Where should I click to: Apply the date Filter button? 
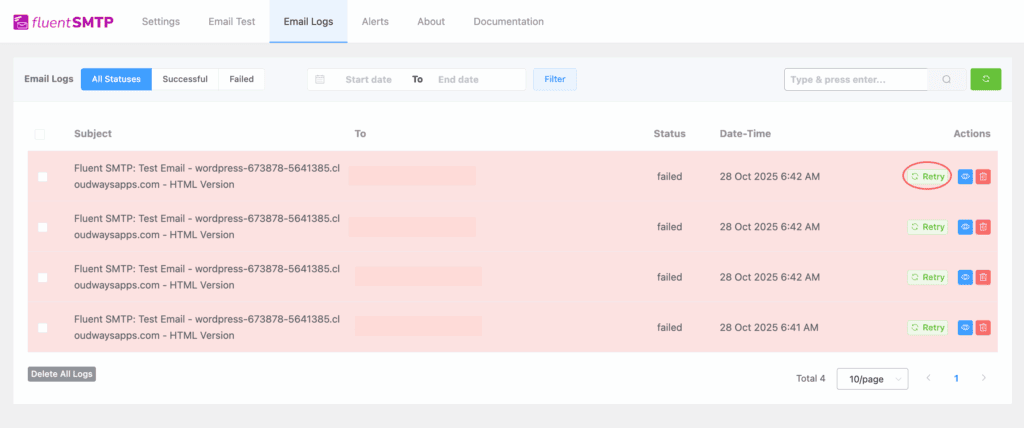click(555, 79)
